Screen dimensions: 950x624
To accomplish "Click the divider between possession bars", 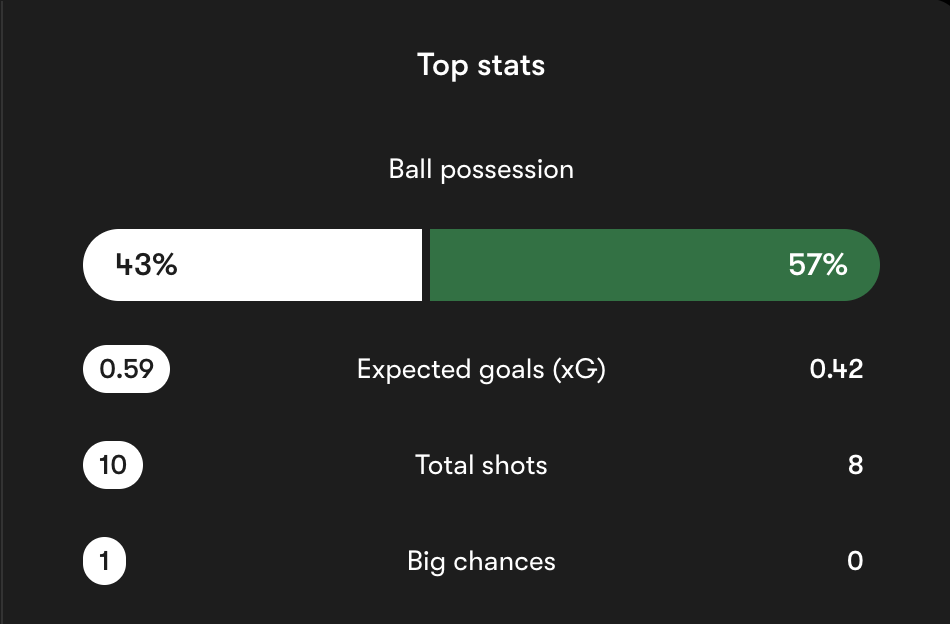I will coord(426,265).
